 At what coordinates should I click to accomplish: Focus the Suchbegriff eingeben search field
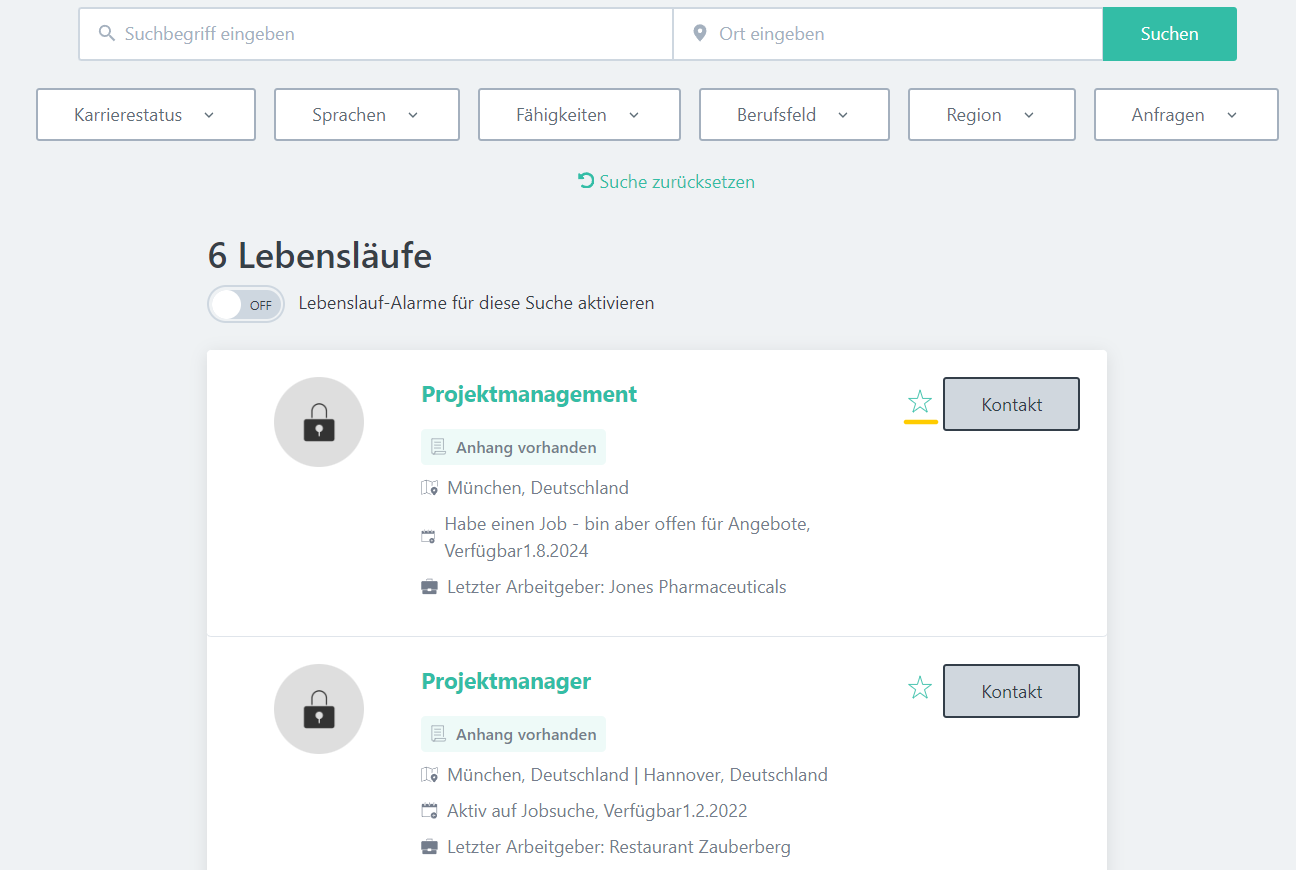pos(390,34)
